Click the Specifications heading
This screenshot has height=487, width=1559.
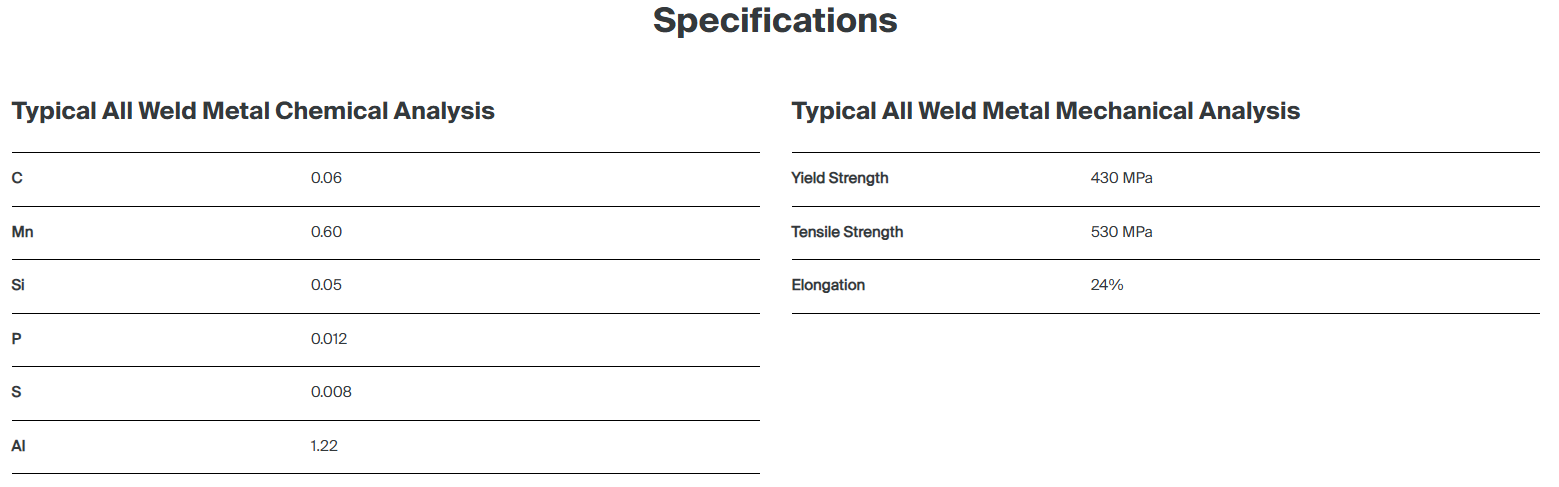775,21
